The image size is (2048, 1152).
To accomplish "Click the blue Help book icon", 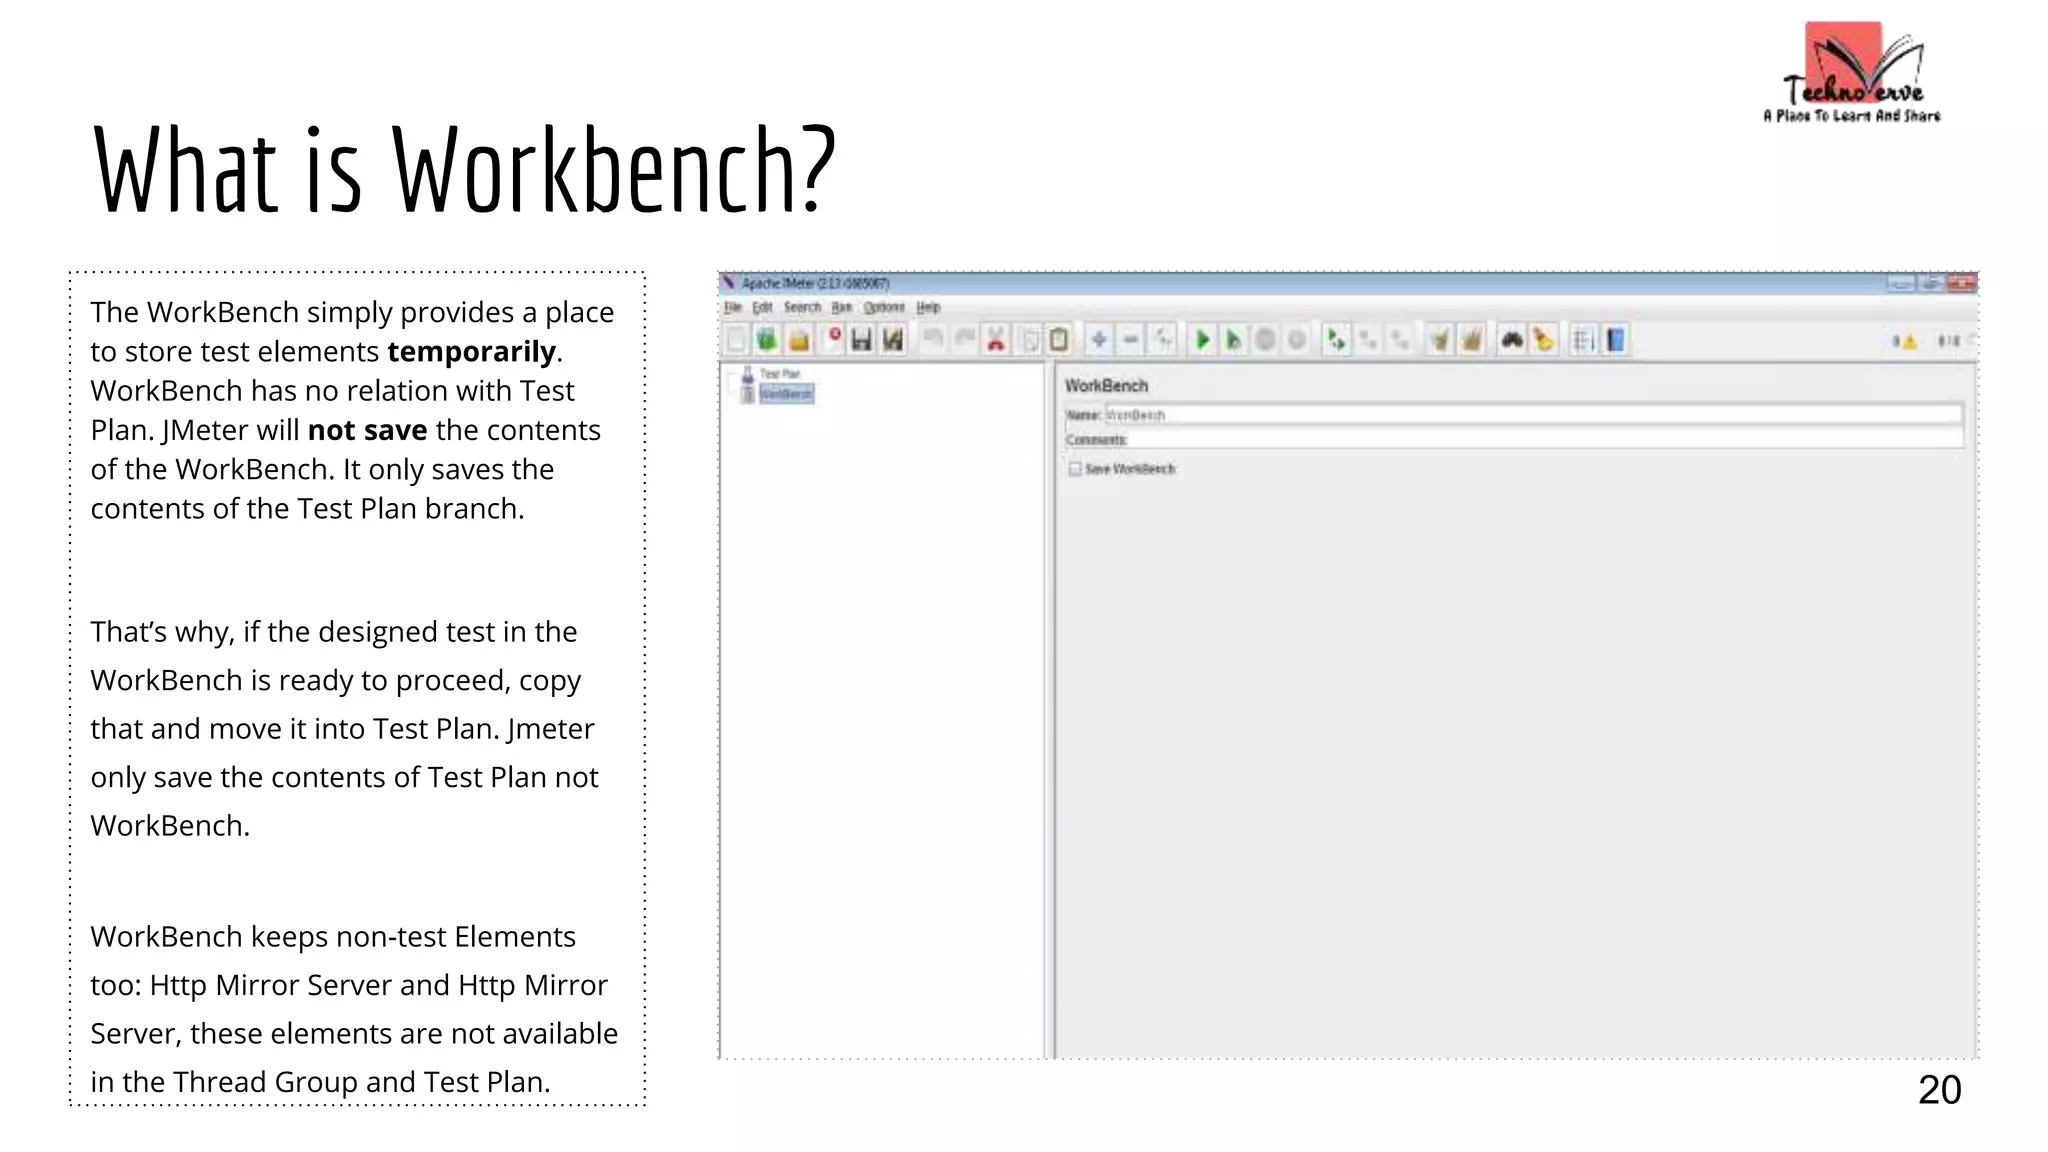I will (x=1615, y=340).
